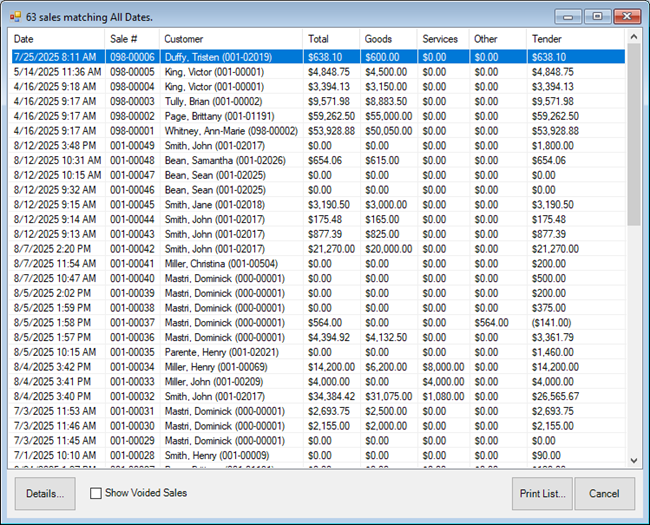This screenshot has height=525, width=650.
Task: Sort by the Tender column header
Action: tap(576, 39)
